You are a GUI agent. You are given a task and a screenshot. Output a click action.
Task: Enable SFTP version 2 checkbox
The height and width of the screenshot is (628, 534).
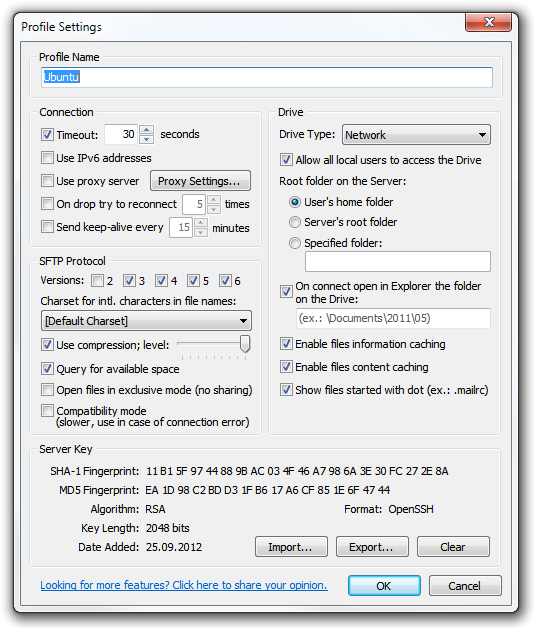point(97,281)
